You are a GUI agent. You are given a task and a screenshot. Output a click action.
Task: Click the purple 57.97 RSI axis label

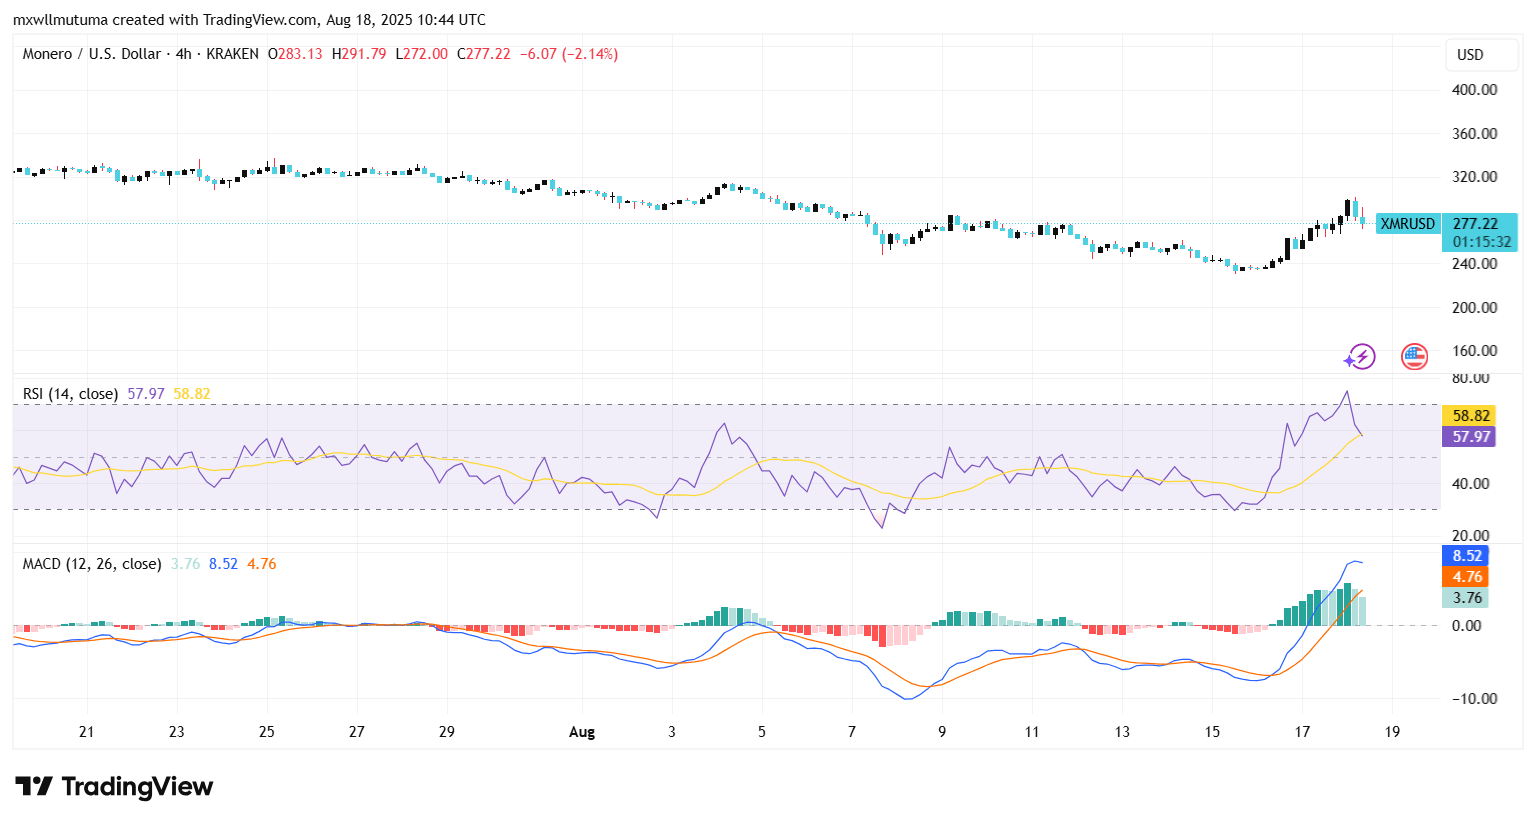(1470, 437)
